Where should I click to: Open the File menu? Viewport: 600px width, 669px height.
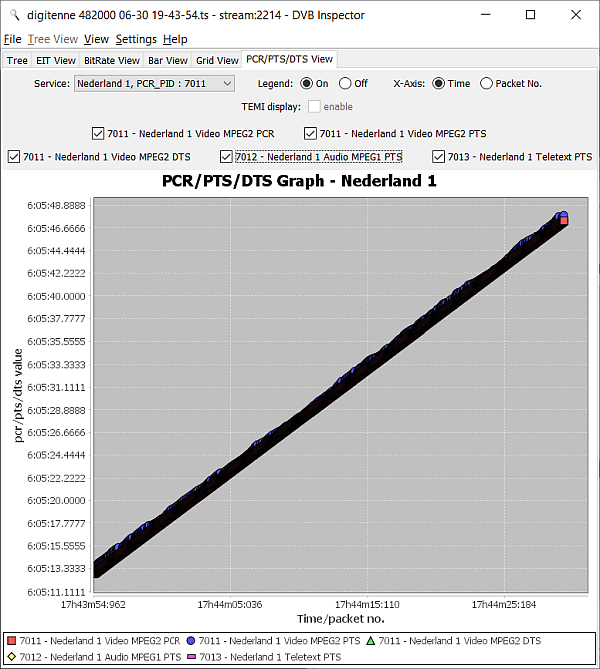(x=12, y=39)
